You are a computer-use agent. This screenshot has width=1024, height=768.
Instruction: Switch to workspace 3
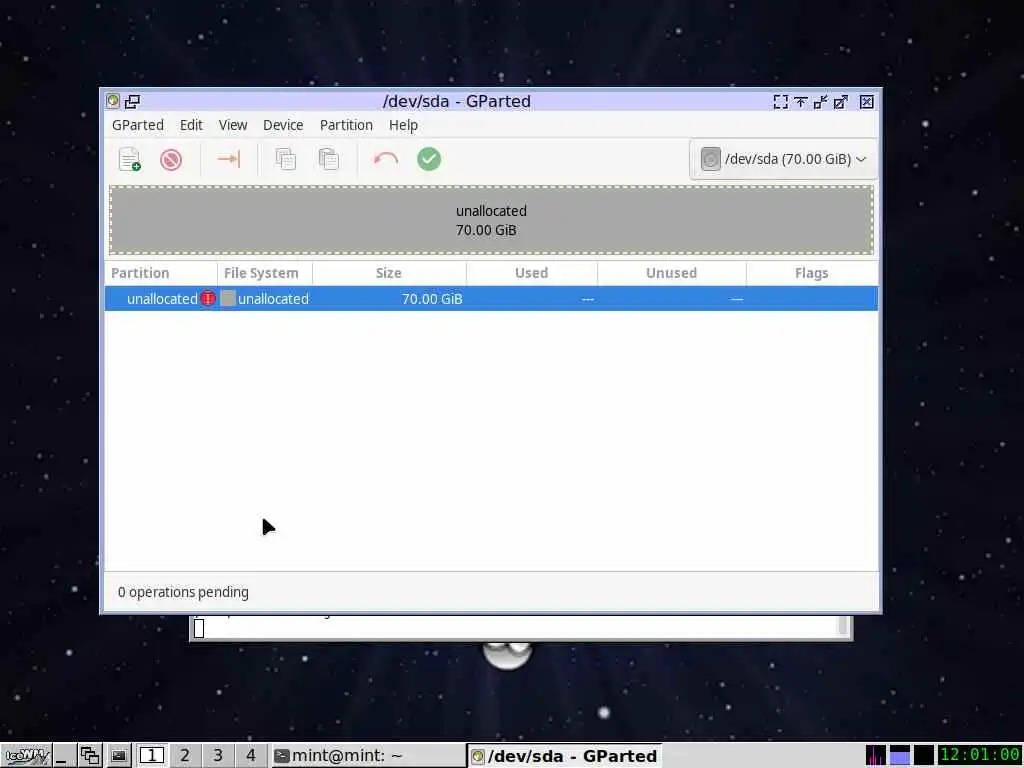[217, 756]
